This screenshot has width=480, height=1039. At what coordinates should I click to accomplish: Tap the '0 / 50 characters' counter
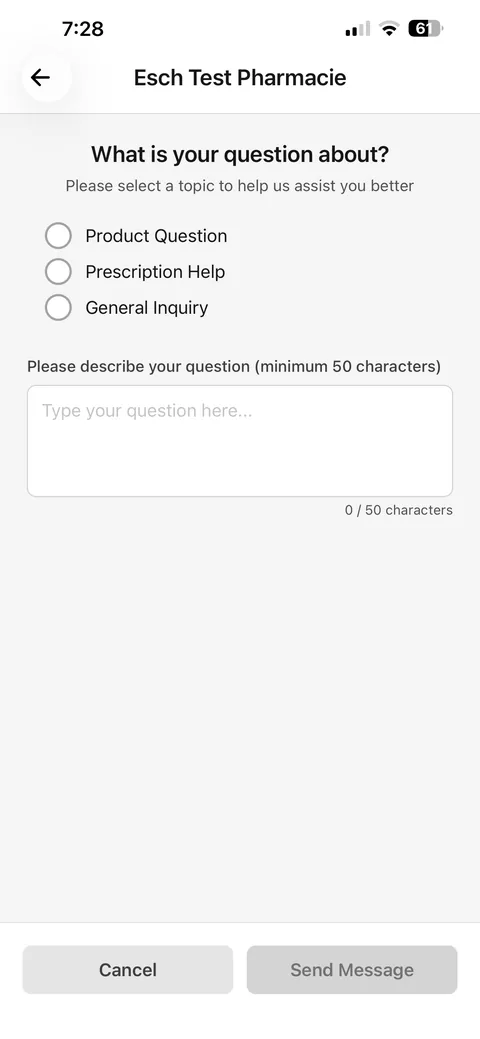(398, 510)
